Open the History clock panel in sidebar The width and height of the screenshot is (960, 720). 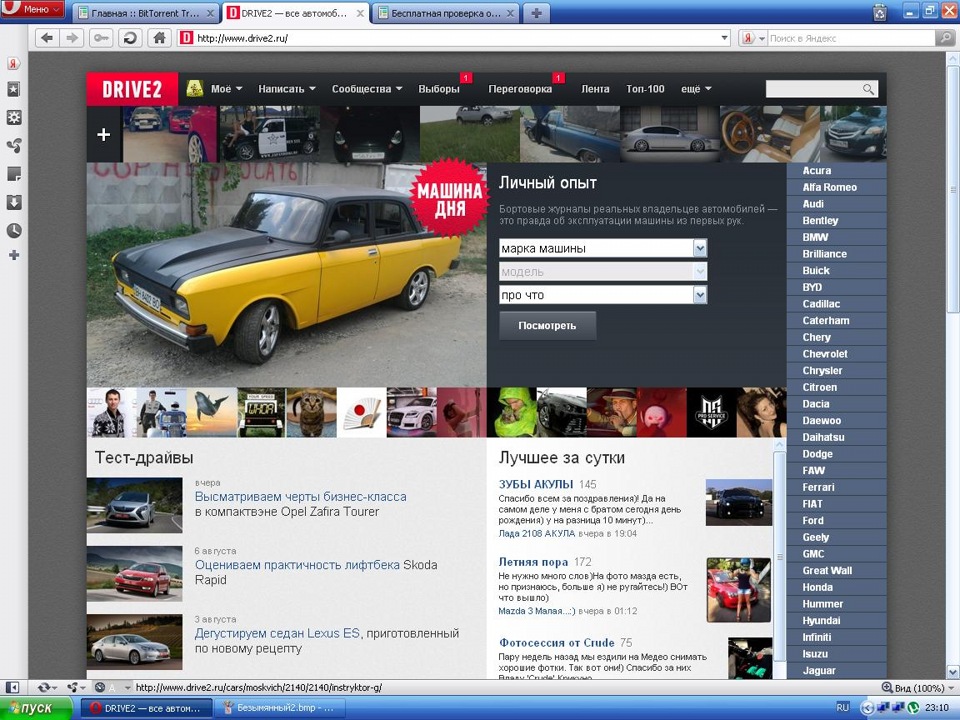pyautogui.click(x=13, y=230)
